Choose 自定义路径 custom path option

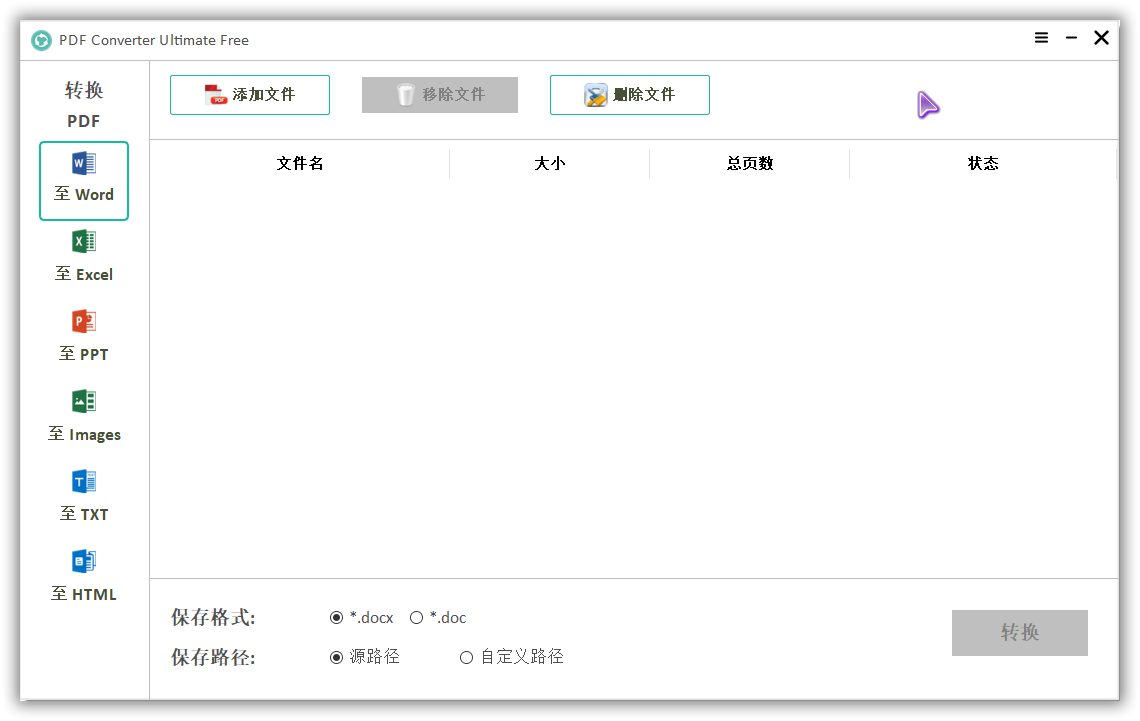(466, 657)
